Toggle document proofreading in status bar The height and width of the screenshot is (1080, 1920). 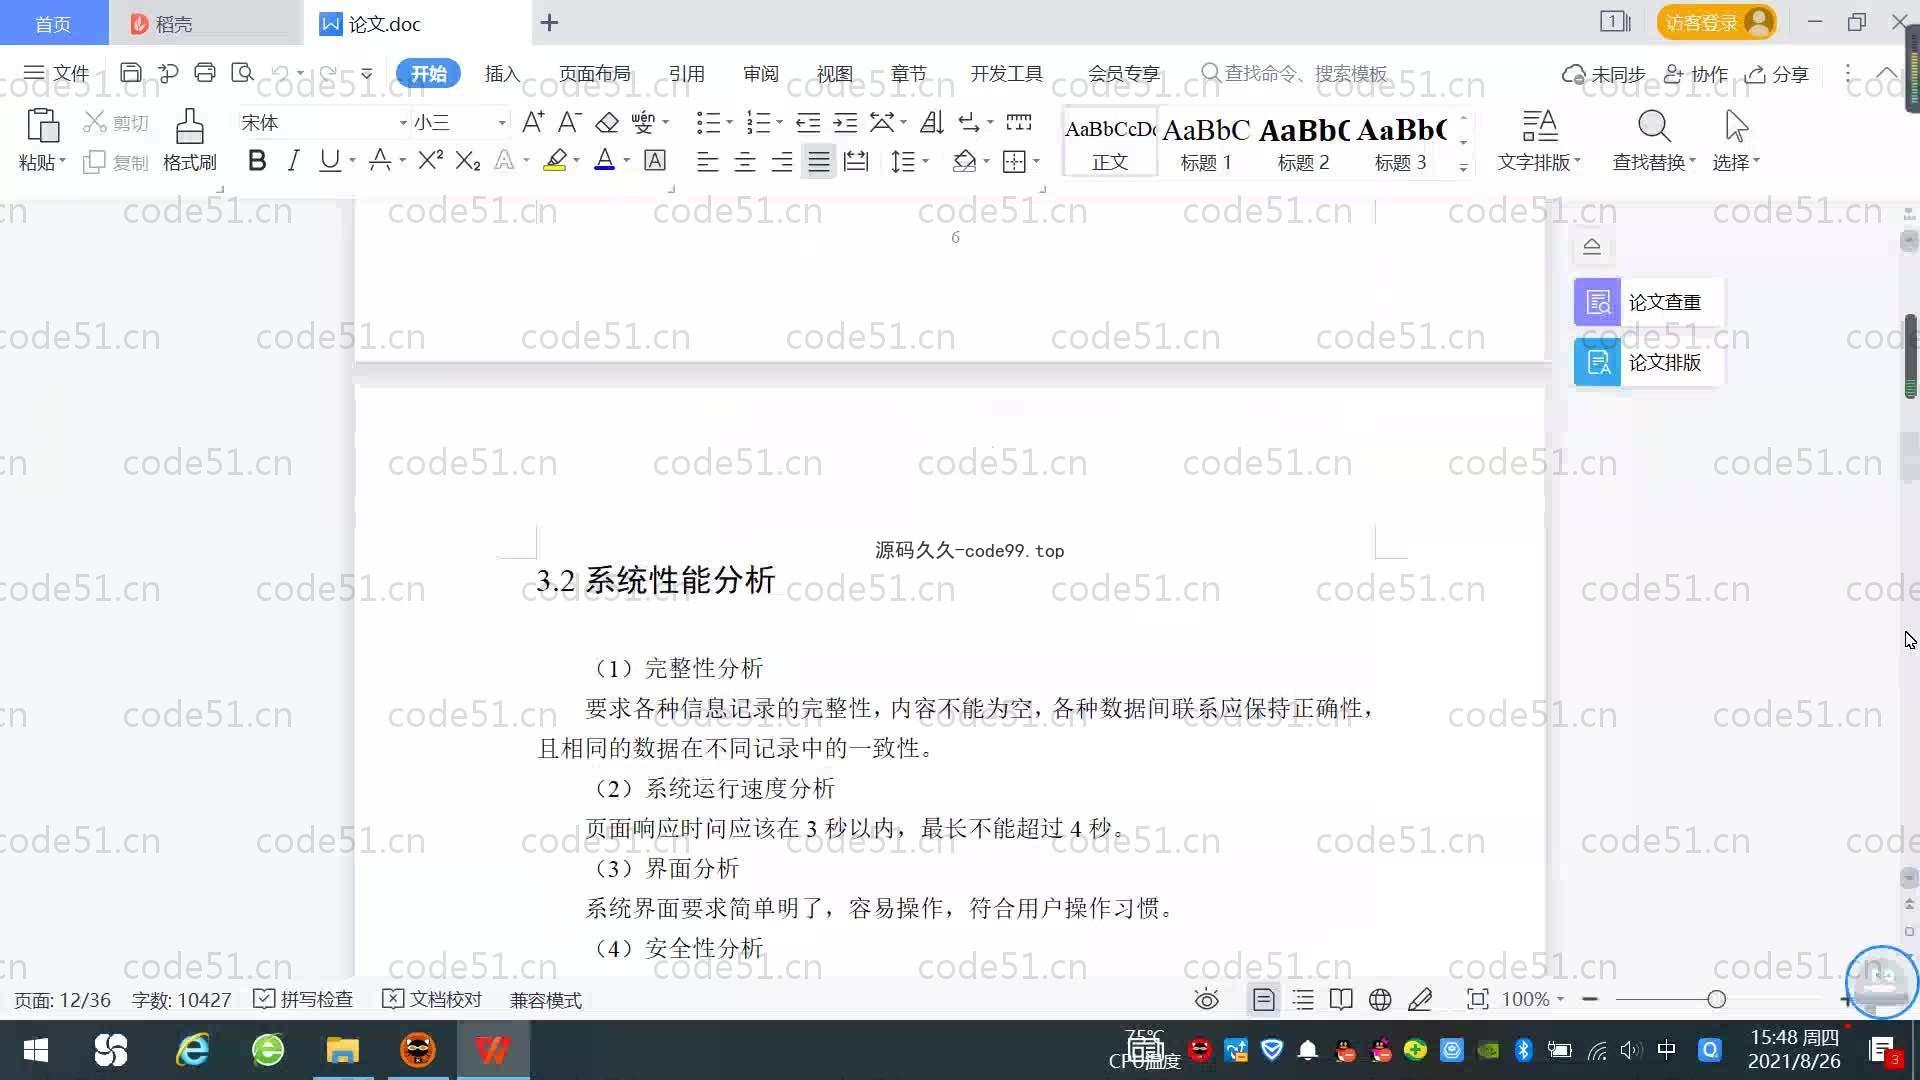point(432,1000)
